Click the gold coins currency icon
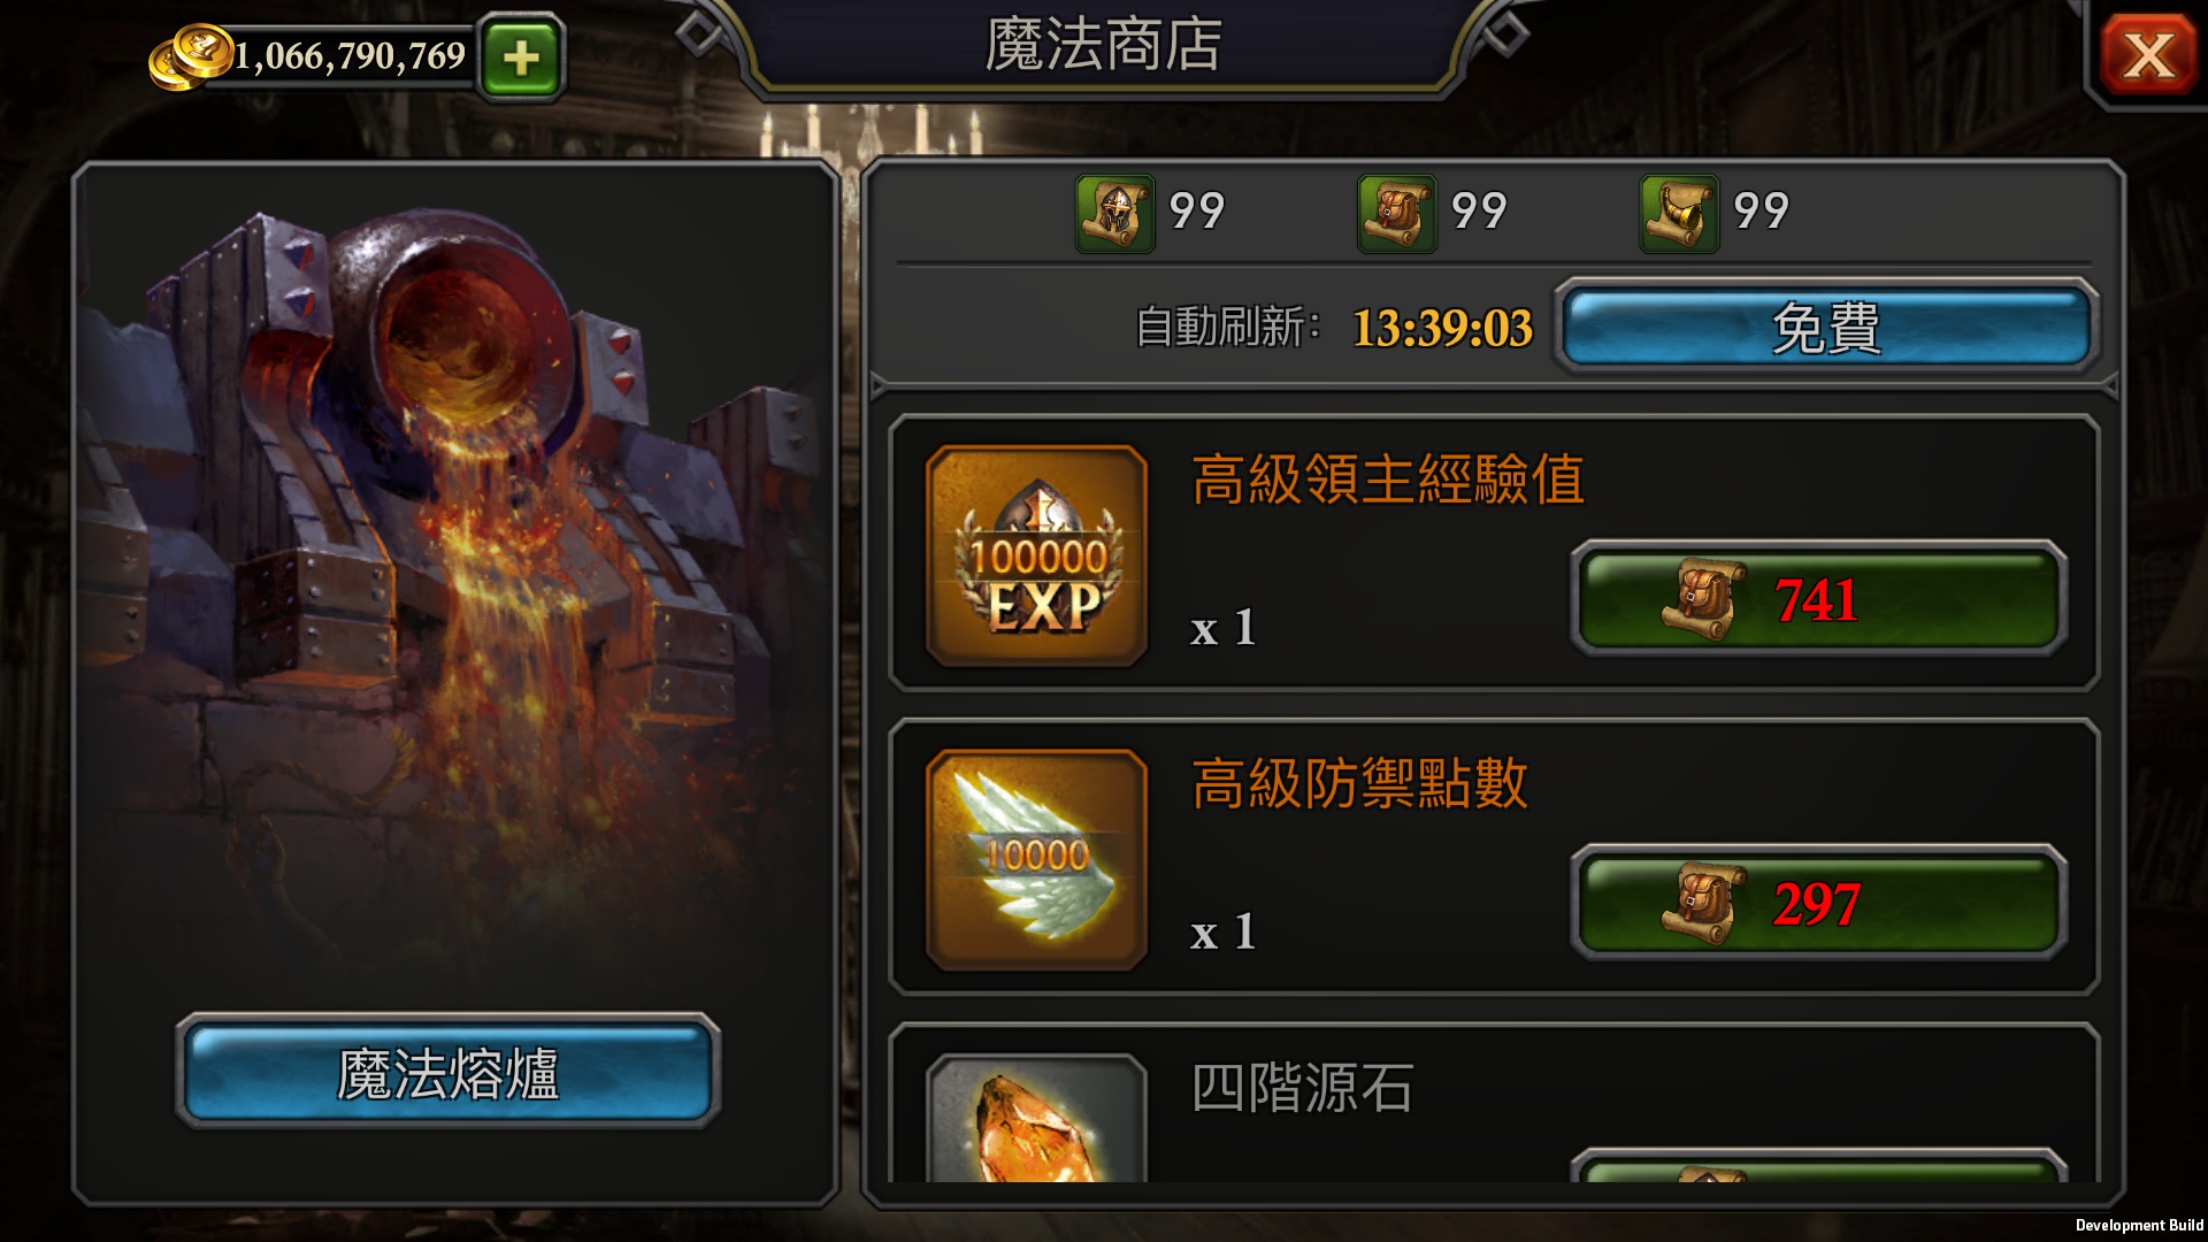Image resolution: width=2208 pixels, height=1242 pixels. coord(190,57)
